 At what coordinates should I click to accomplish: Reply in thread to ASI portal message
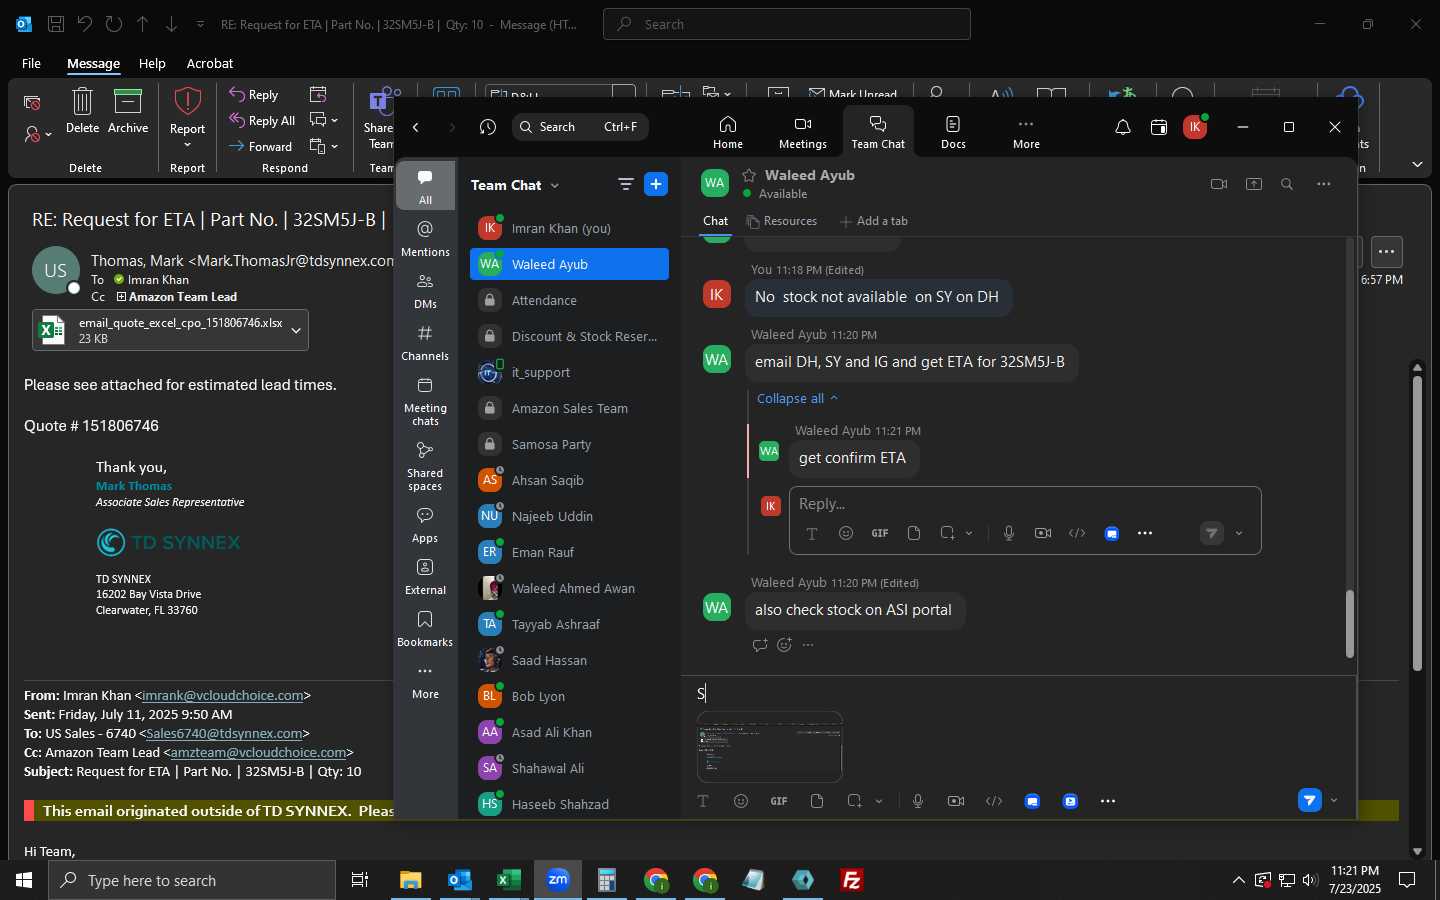(760, 645)
